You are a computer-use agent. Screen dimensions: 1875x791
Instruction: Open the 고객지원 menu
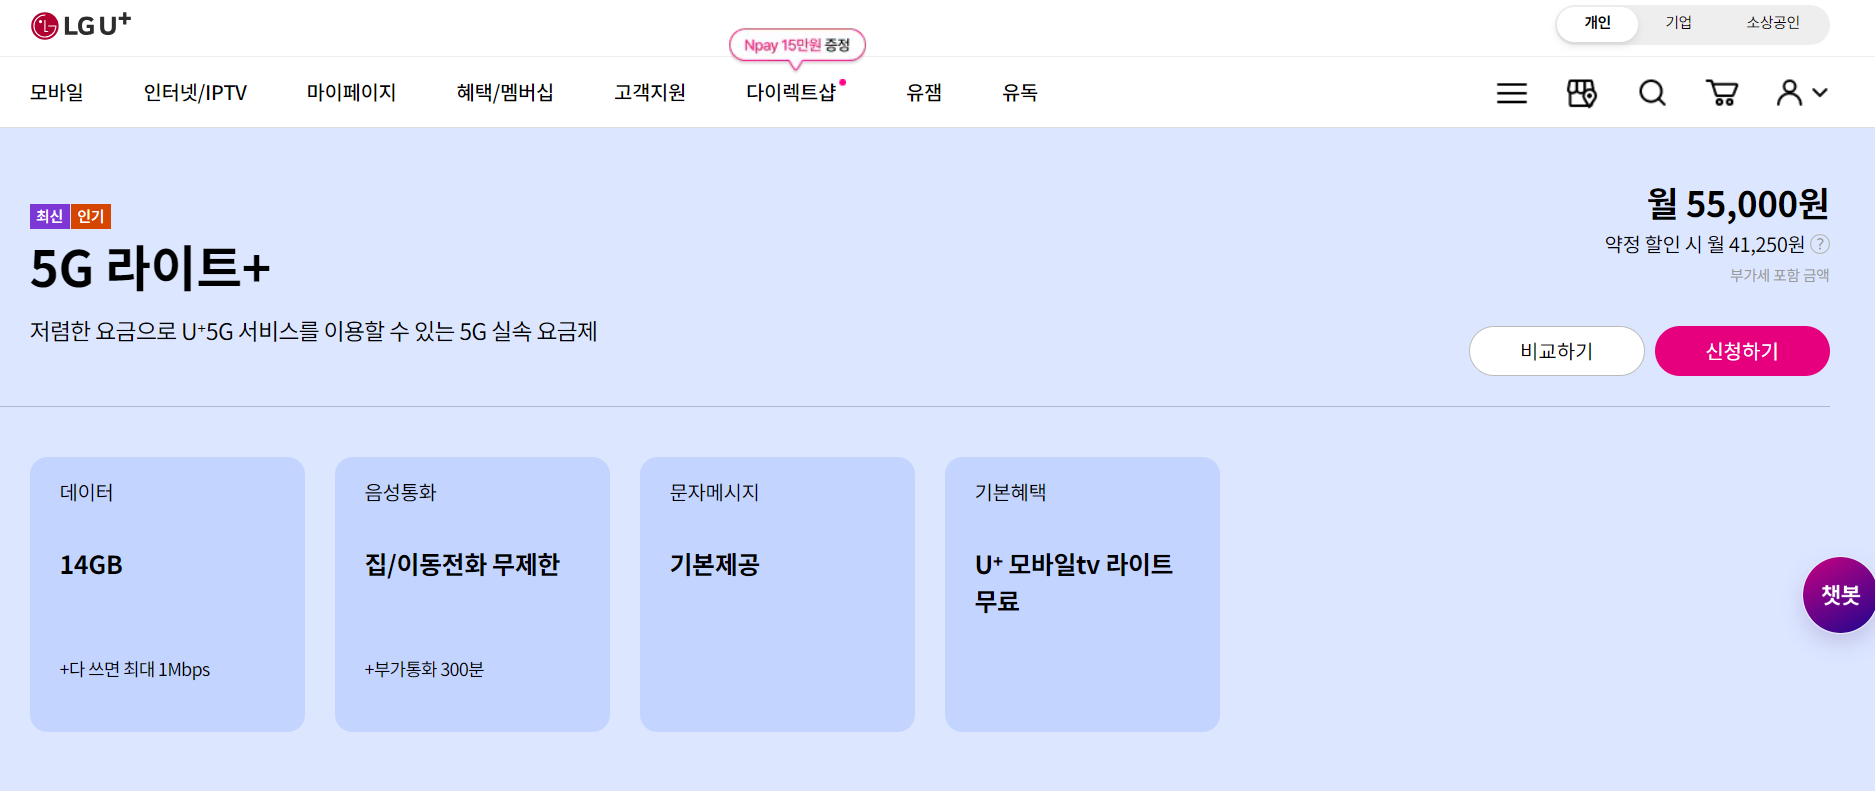pyautogui.click(x=649, y=92)
